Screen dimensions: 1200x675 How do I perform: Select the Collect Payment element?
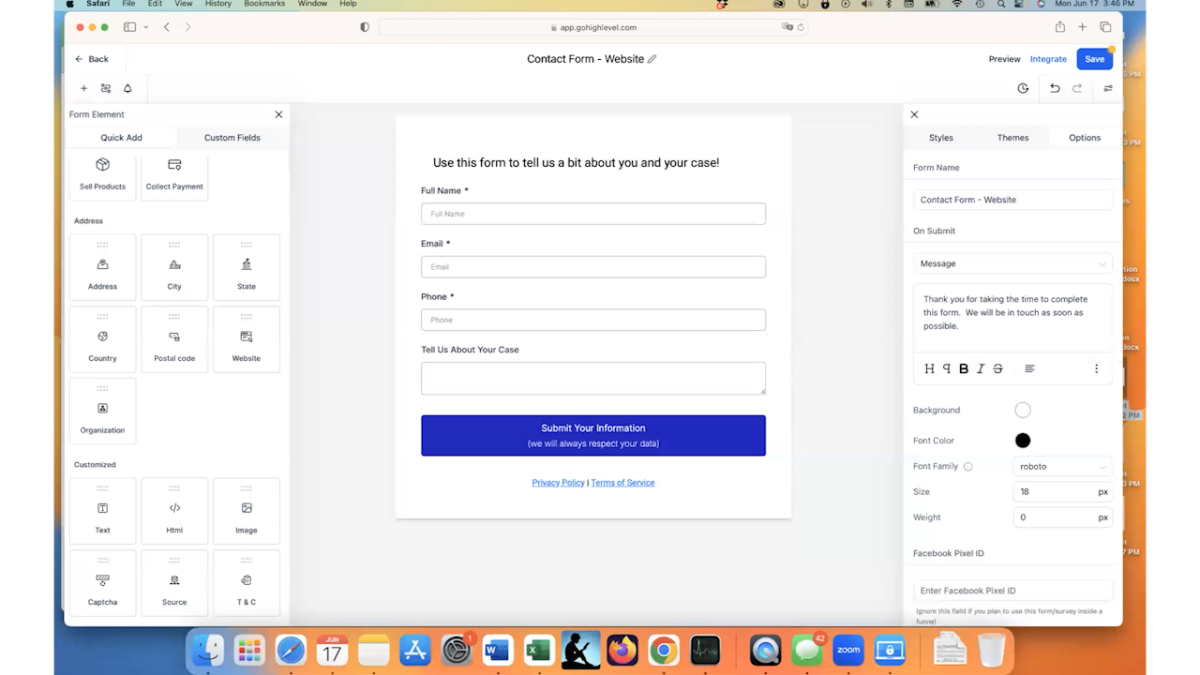[174, 176]
